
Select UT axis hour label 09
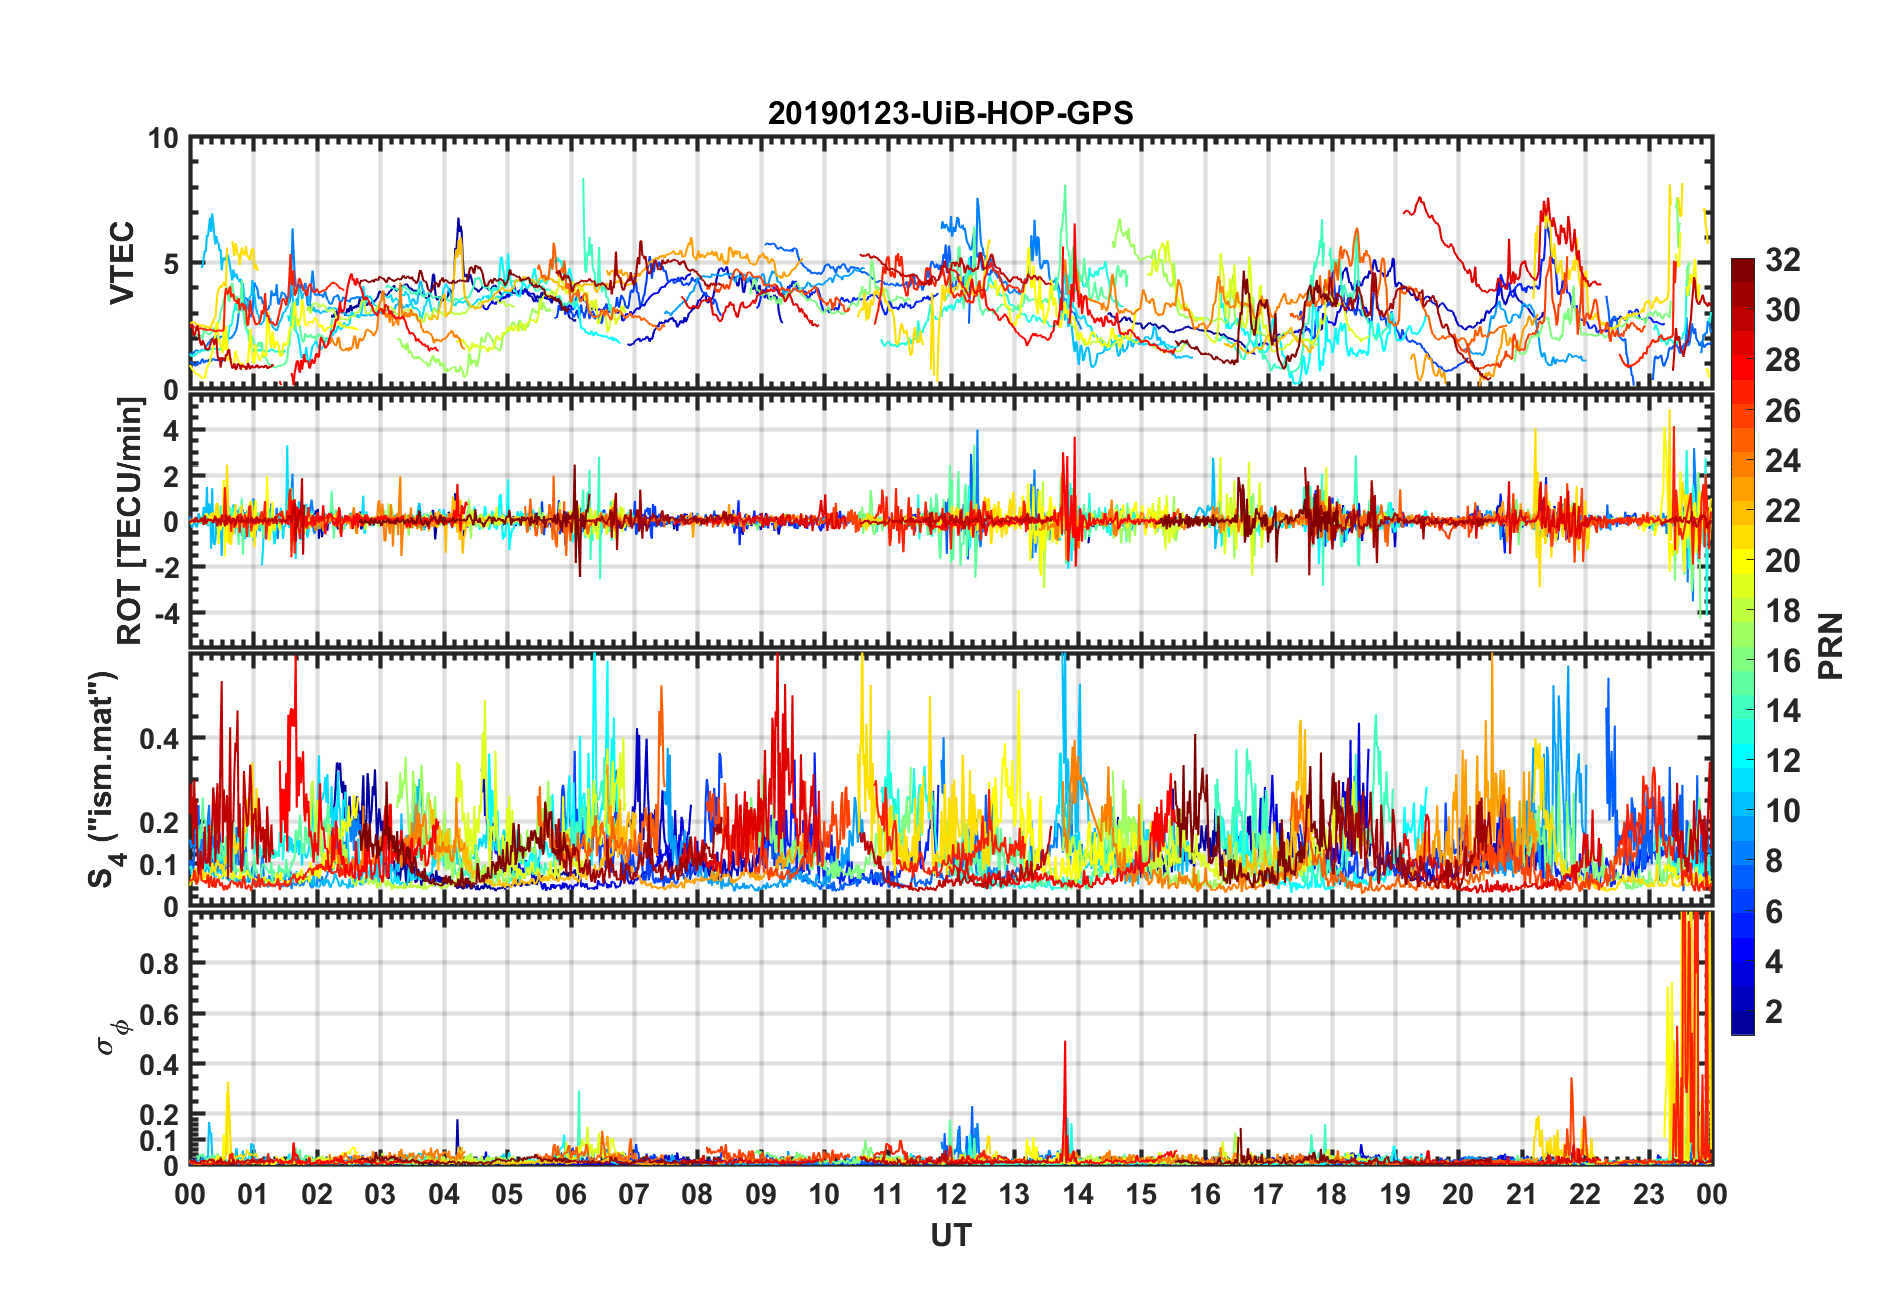[761, 1195]
